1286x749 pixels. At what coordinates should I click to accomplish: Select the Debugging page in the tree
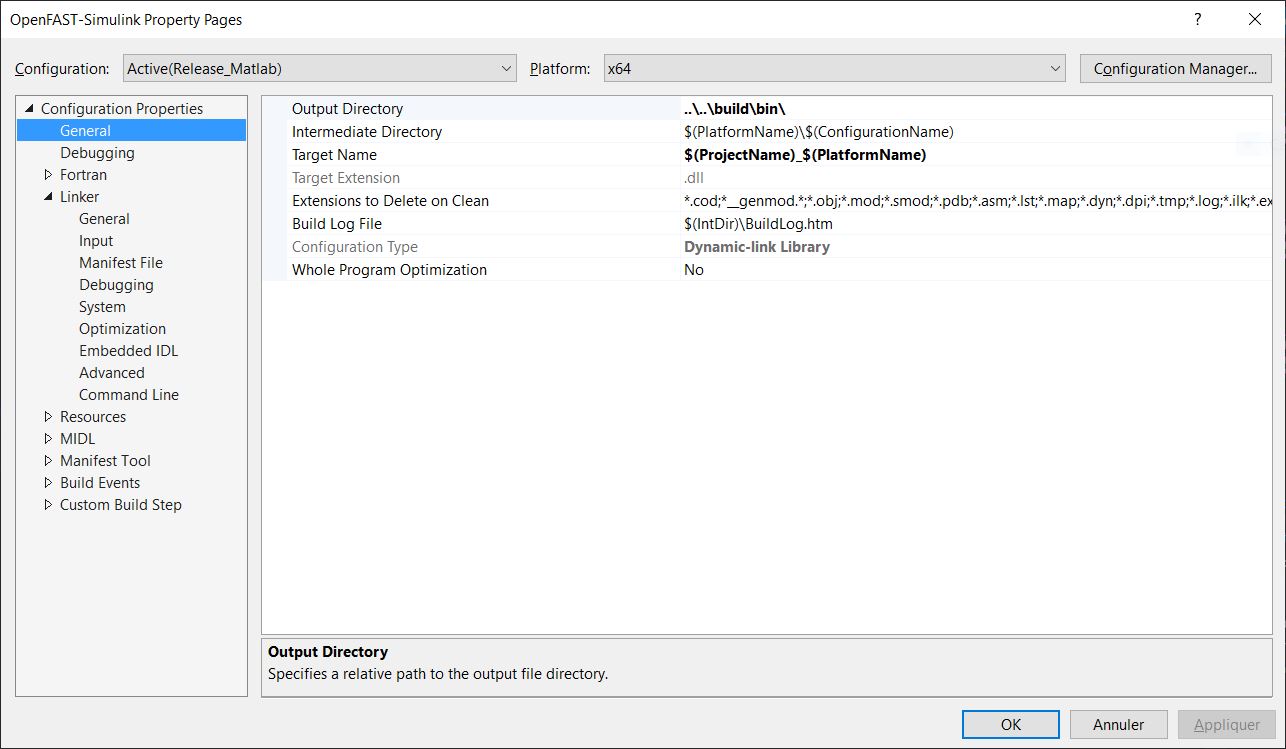click(x=98, y=152)
